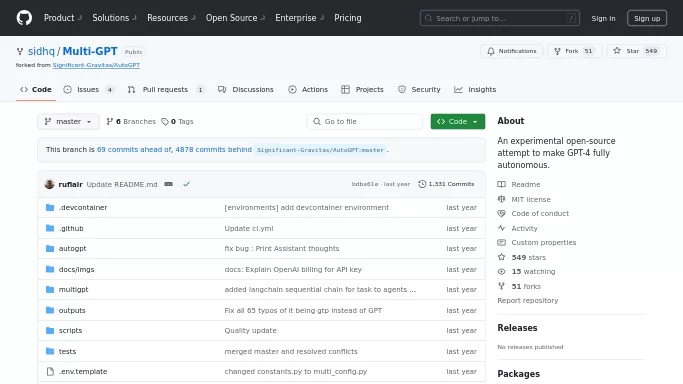Switch to the Security tab

419,89
